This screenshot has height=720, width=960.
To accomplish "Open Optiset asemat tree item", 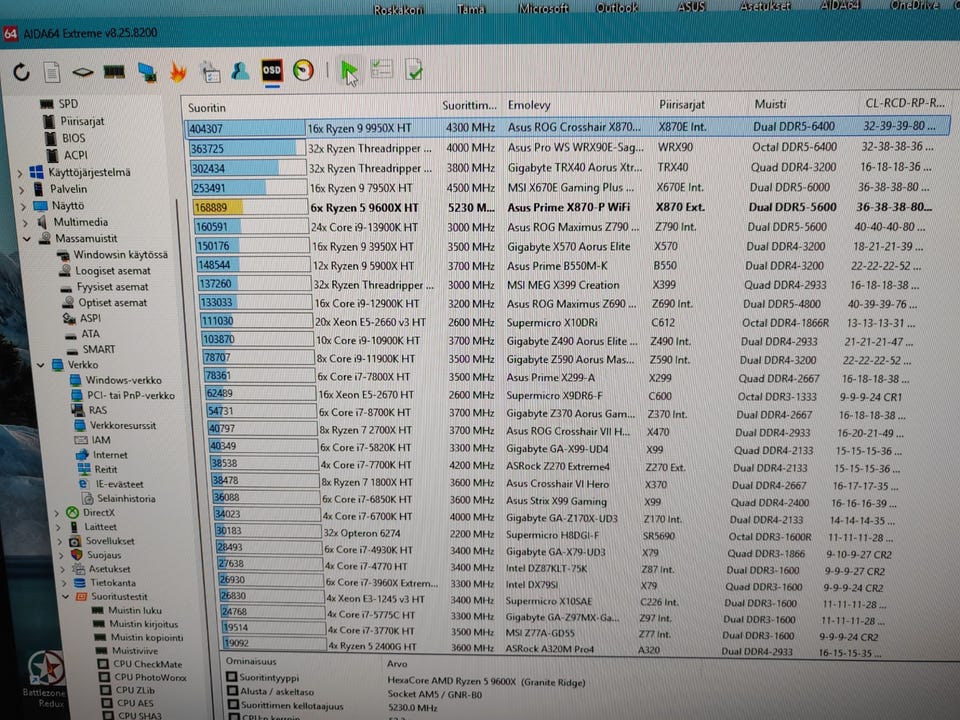I will coord(112,302).
